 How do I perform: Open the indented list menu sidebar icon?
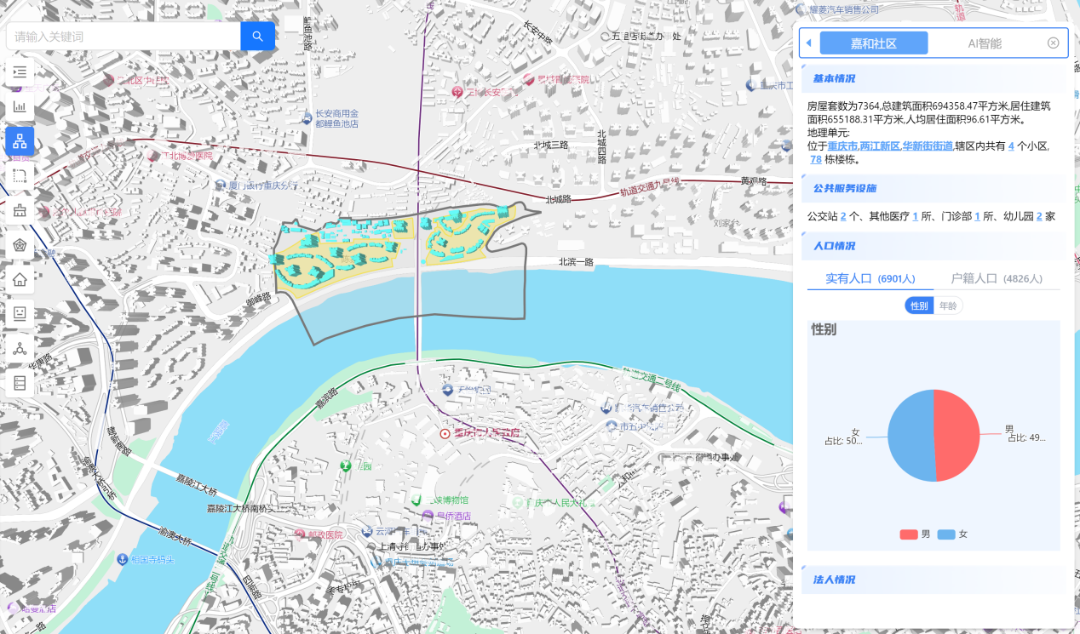tap(19, 72)
